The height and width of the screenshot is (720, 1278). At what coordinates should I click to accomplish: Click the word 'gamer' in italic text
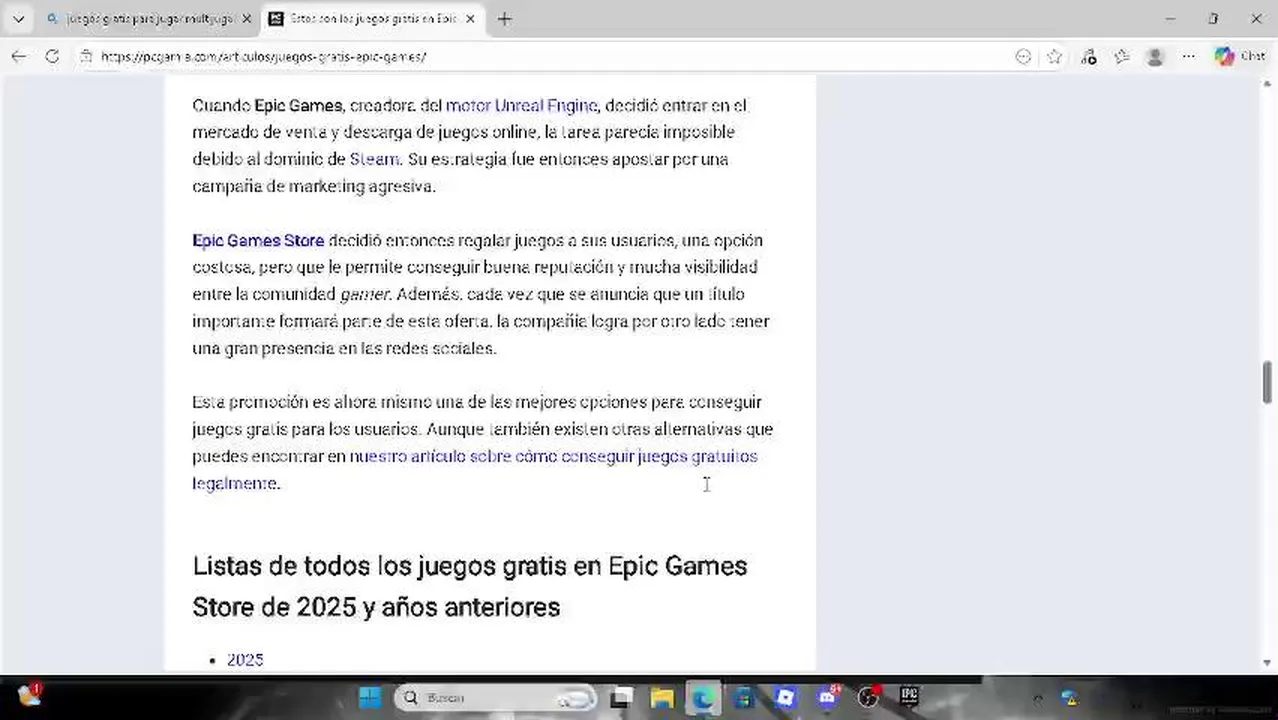click(x=364, y=294)
